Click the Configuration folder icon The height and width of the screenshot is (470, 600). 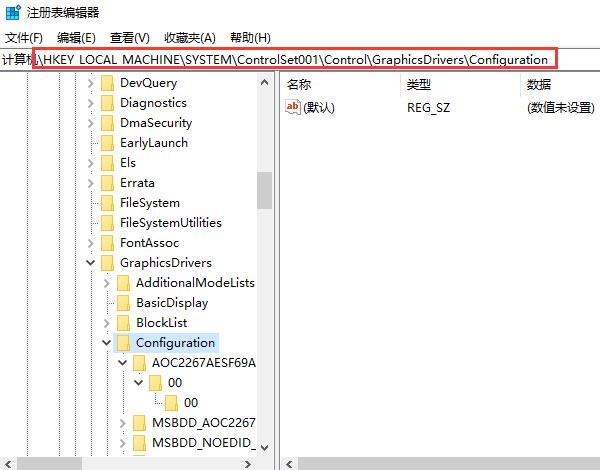[x=123, y=343]
